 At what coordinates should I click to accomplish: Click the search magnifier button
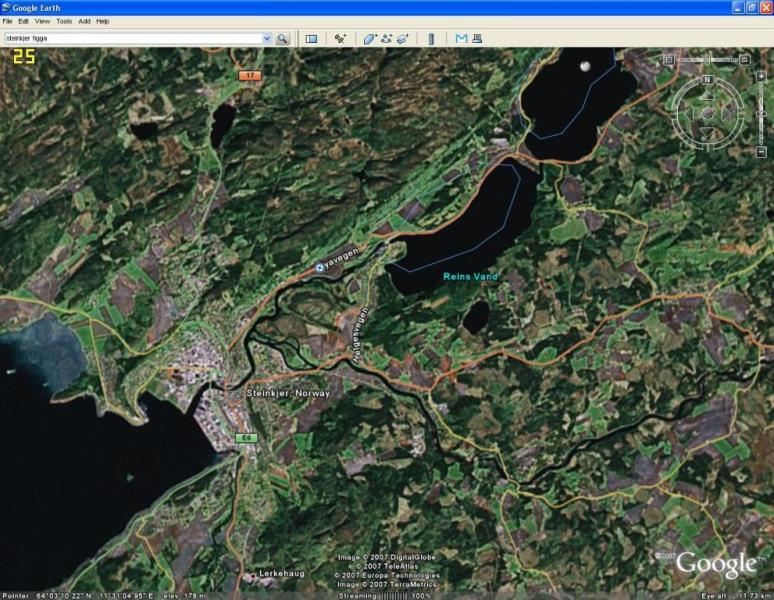pyautogui.click(x=282, y=38)
